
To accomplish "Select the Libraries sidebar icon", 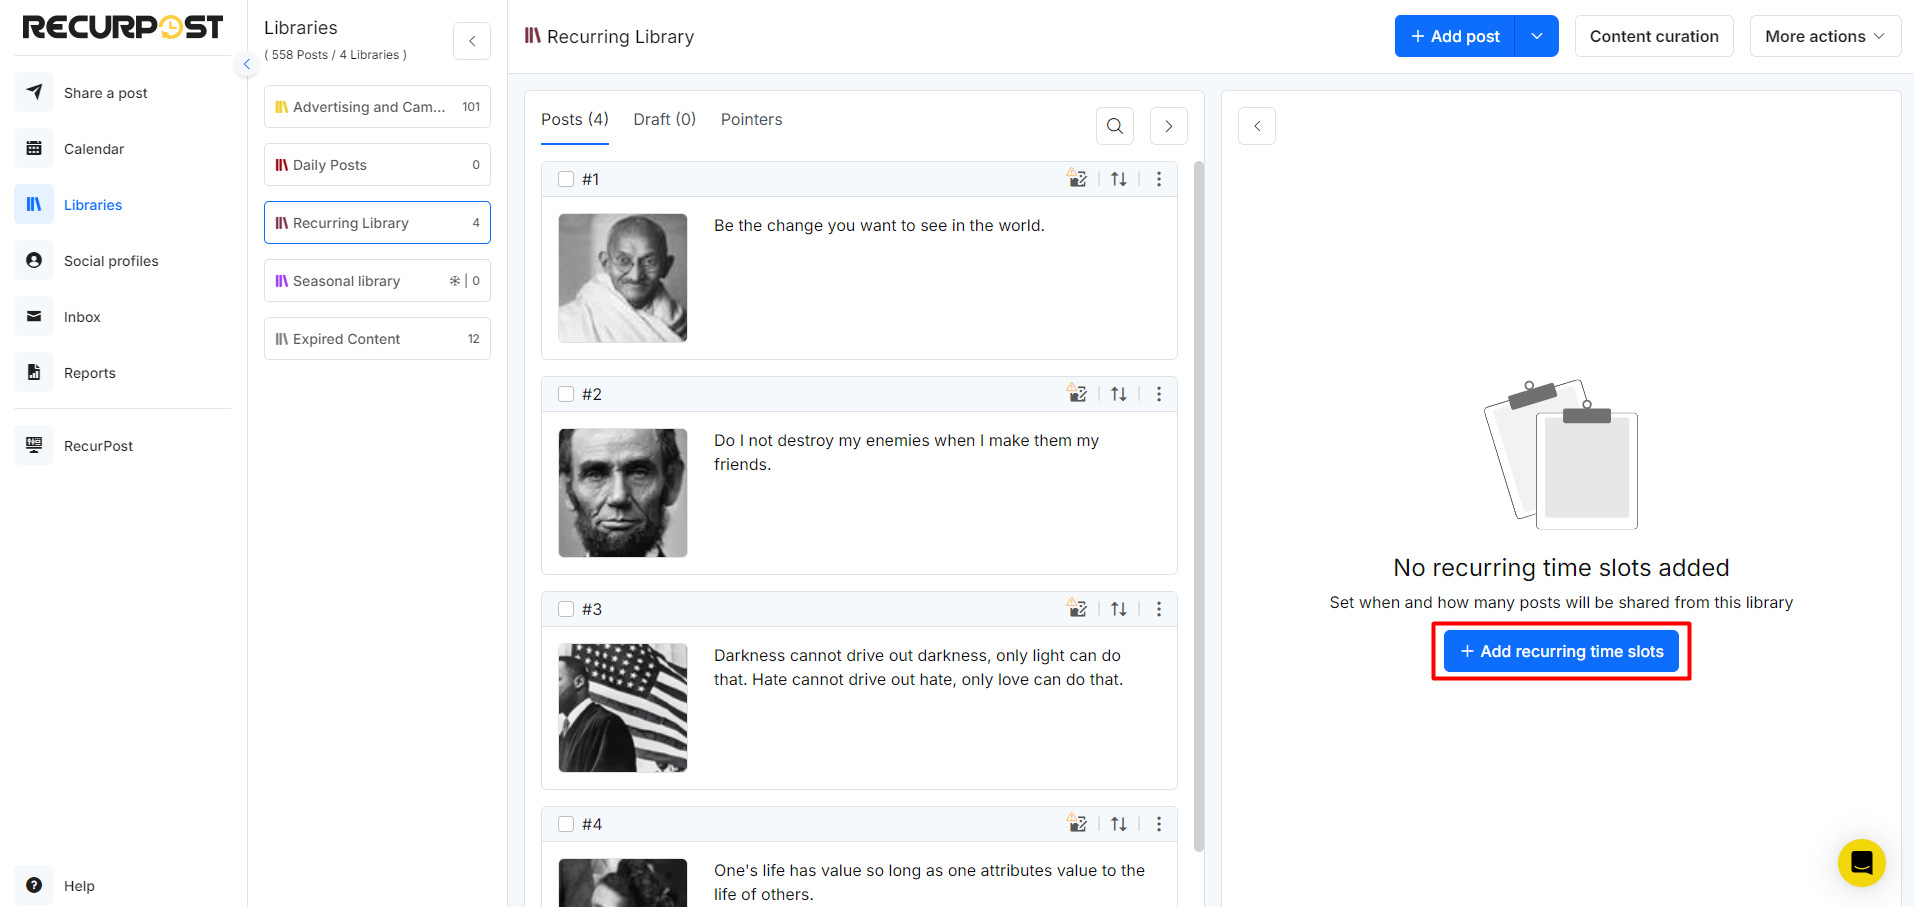I will click(34, 204).
